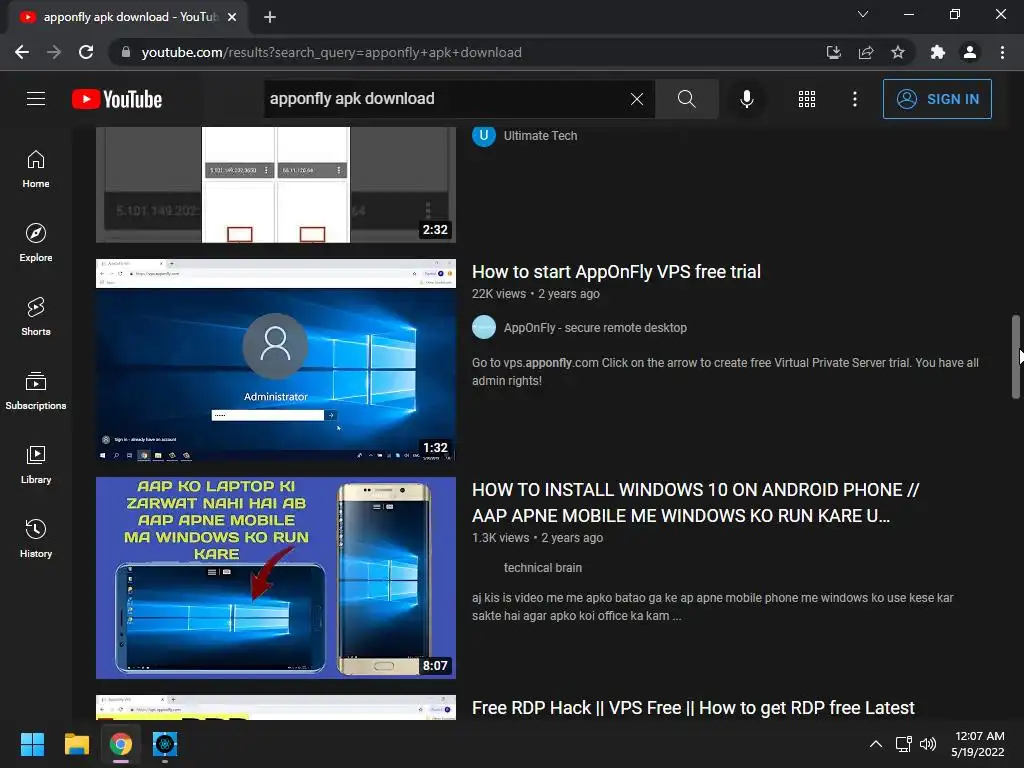
Task: Open the YouTube apps grid icon
Action: click(807, 99)
